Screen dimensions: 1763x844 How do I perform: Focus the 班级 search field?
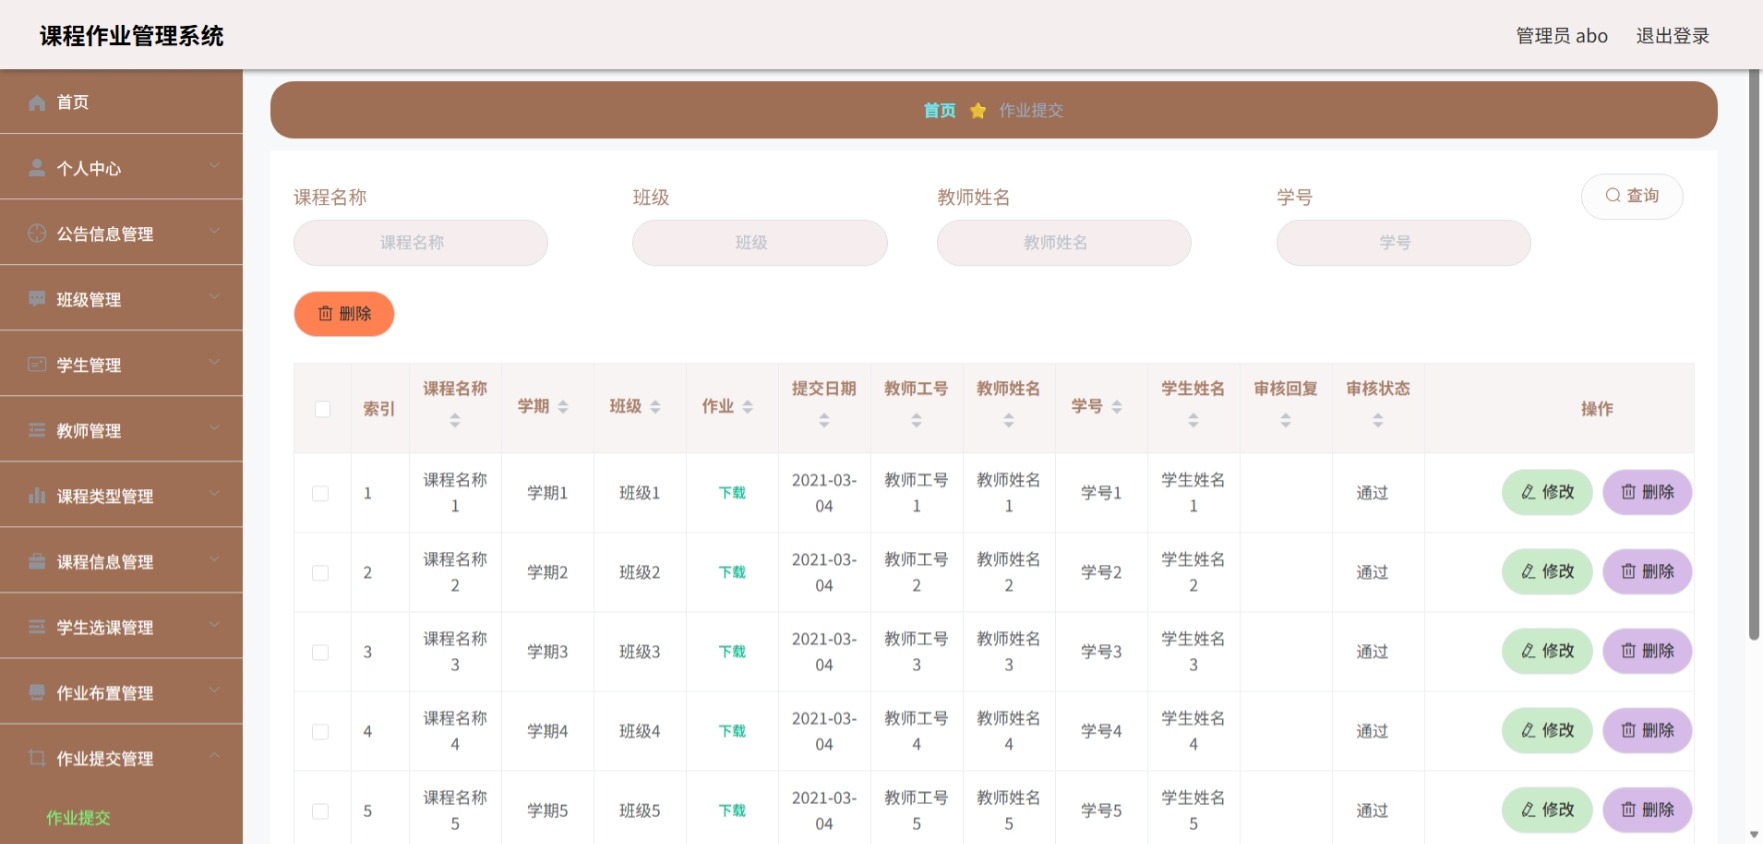(x=760, y=243)
